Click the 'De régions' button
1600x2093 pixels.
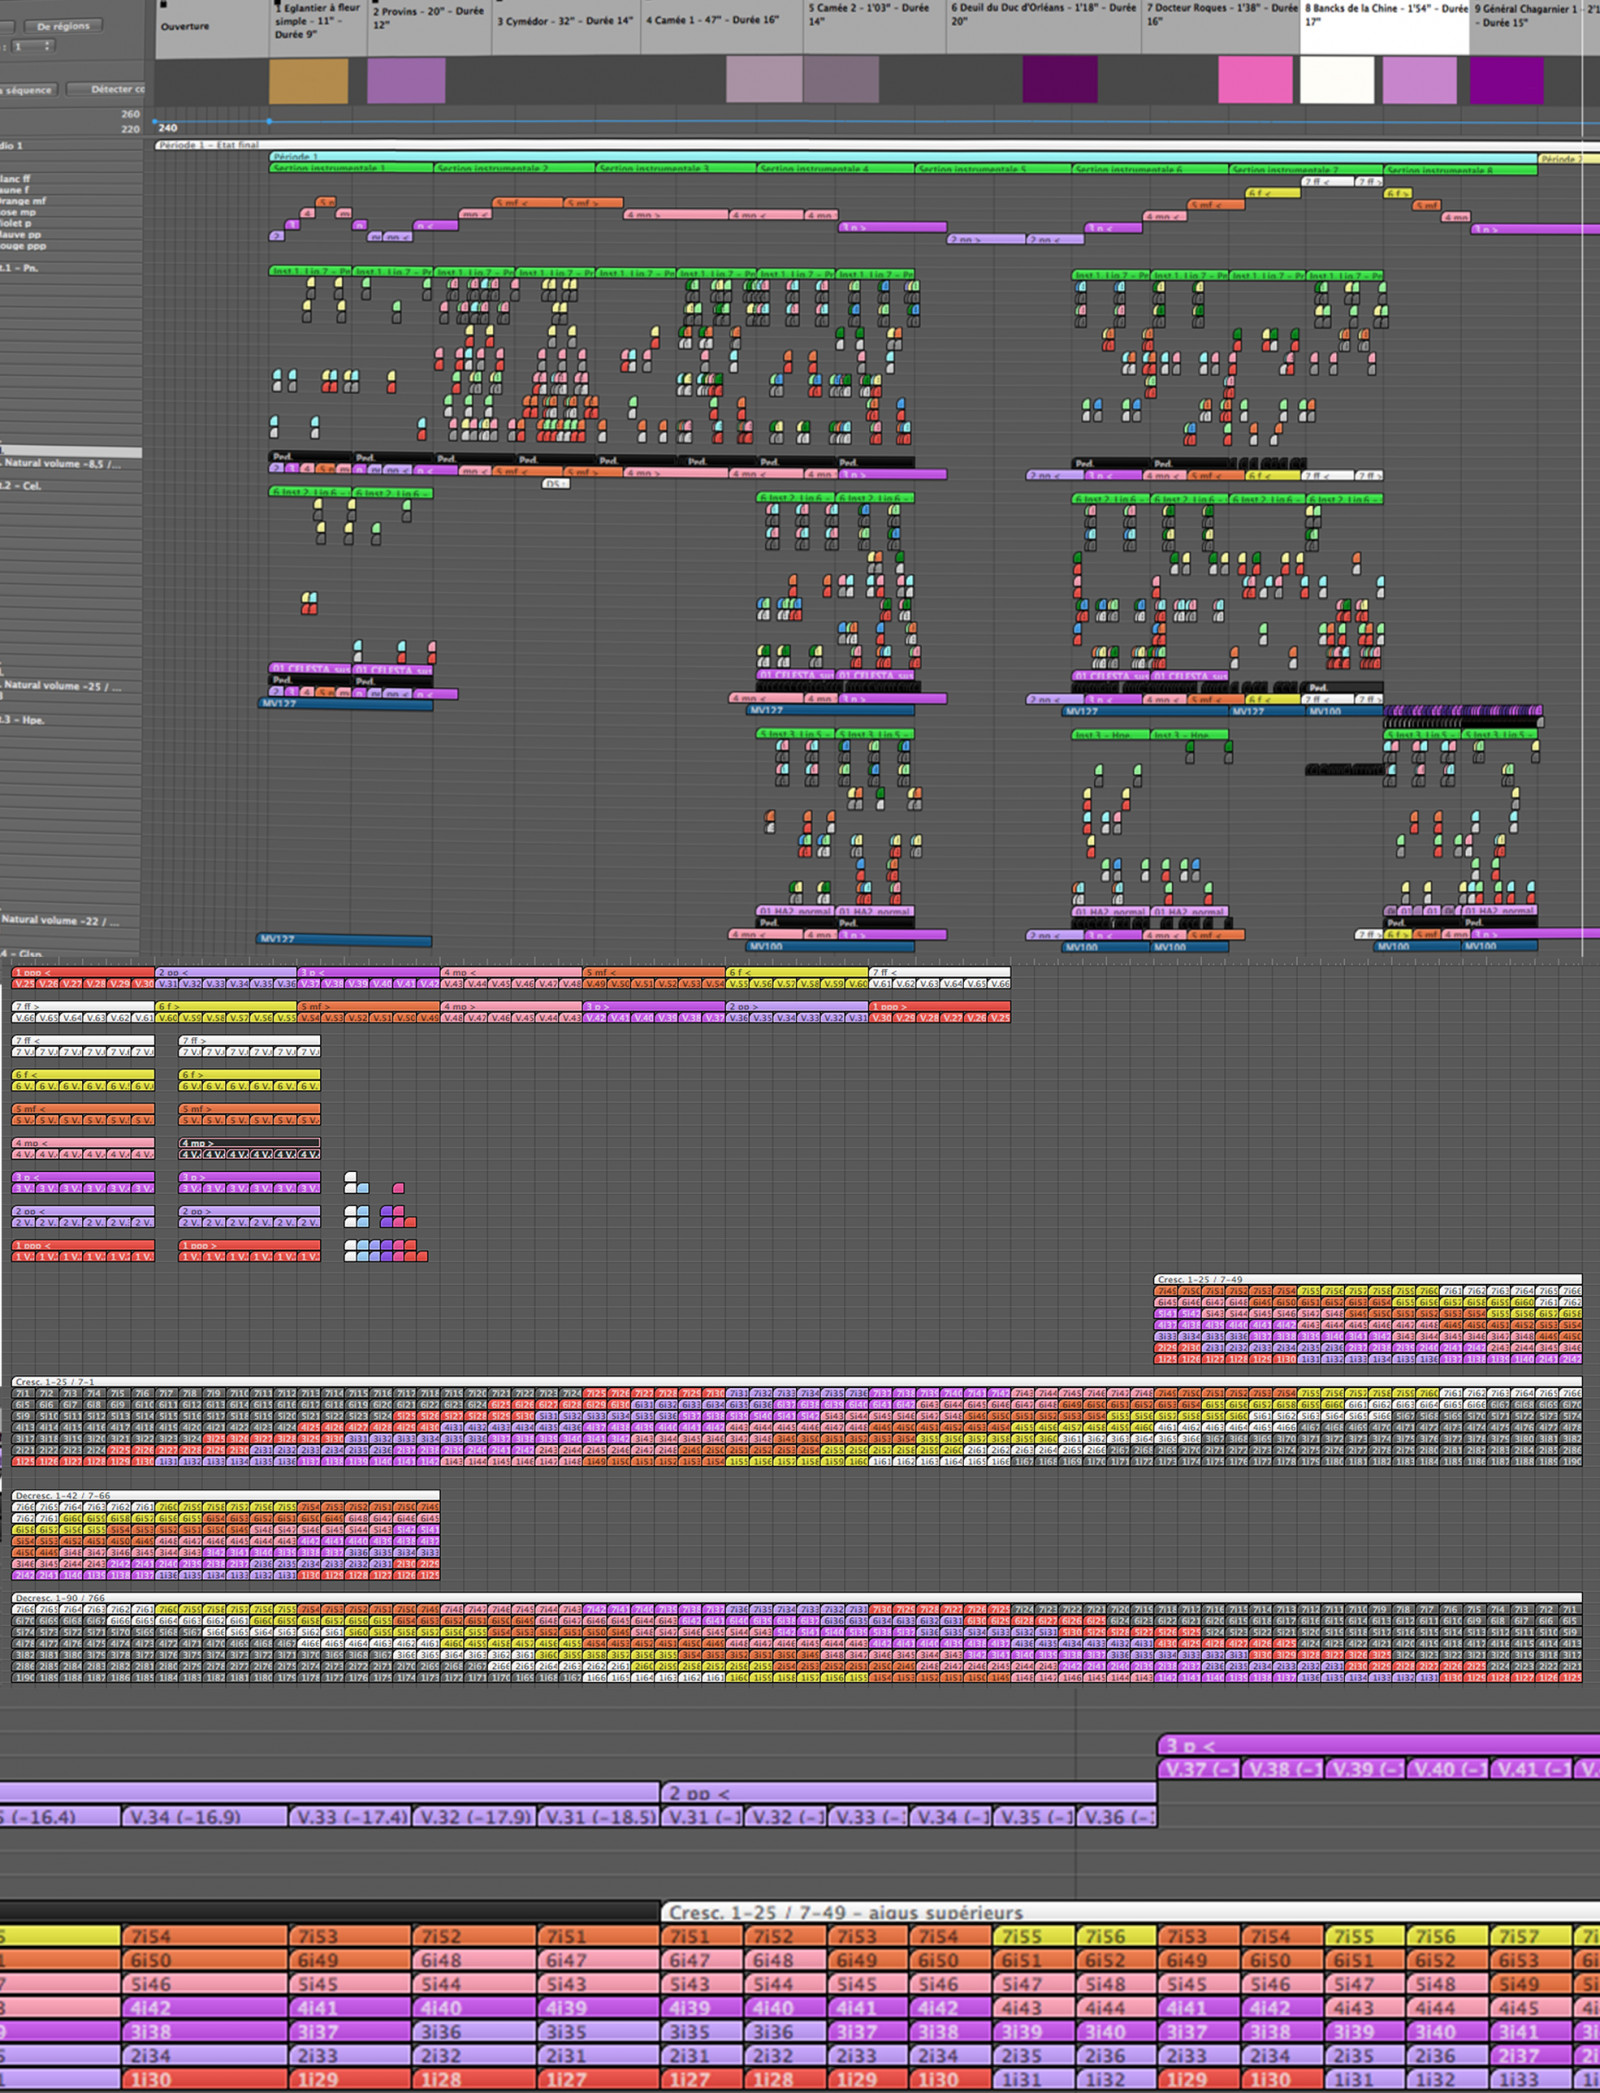coord(62,26)
